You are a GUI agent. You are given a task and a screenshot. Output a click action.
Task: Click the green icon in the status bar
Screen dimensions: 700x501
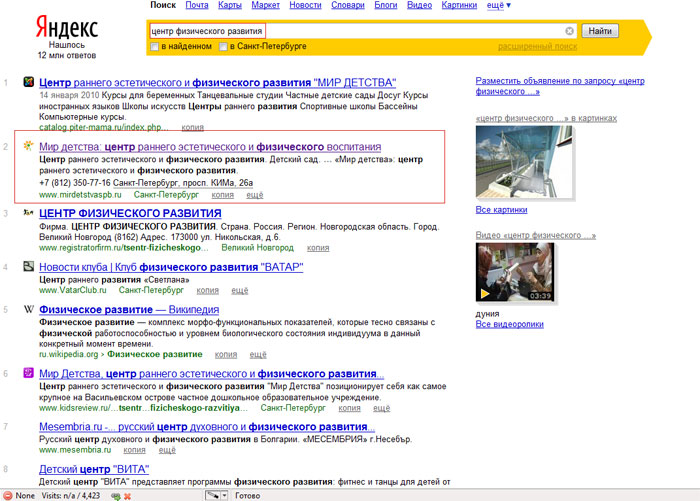point(117,495)
